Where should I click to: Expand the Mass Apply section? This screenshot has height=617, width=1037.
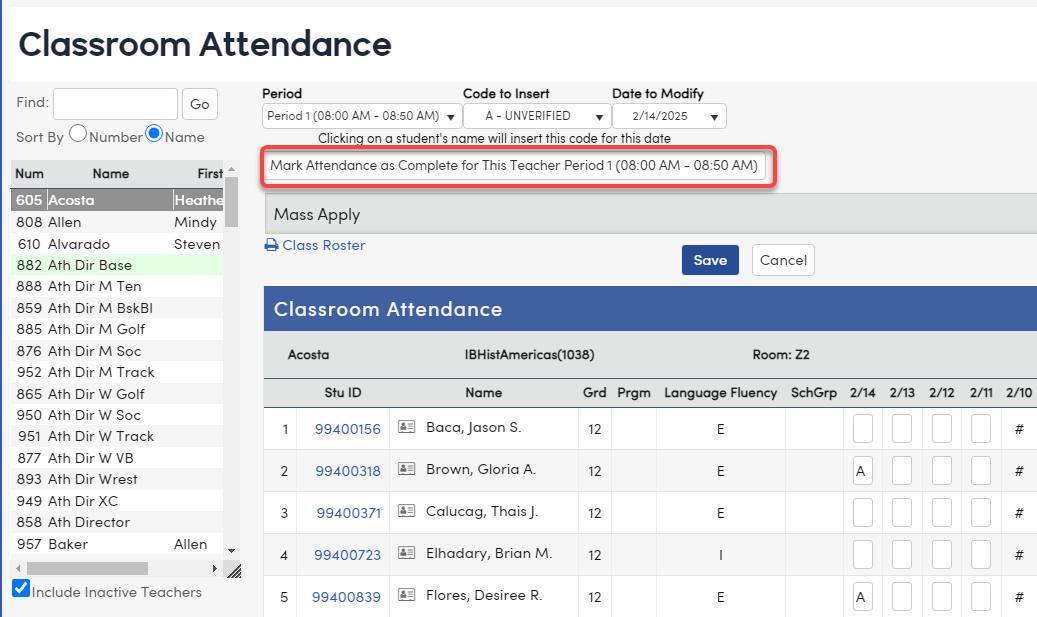(651, 214)
